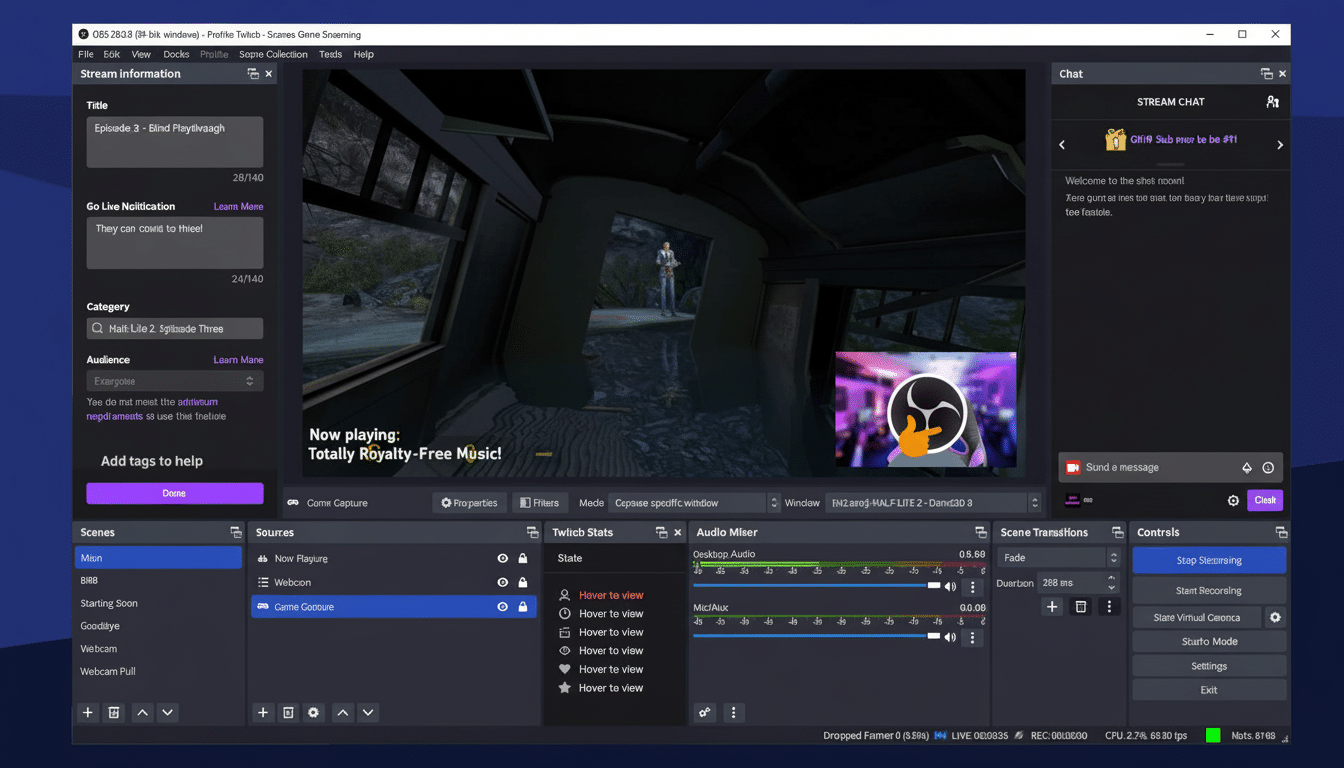Image resolution: width=1344 pixels, height=768 pixels.
Task: Remove a scene using the trash icon
Action: click(114, 712)
